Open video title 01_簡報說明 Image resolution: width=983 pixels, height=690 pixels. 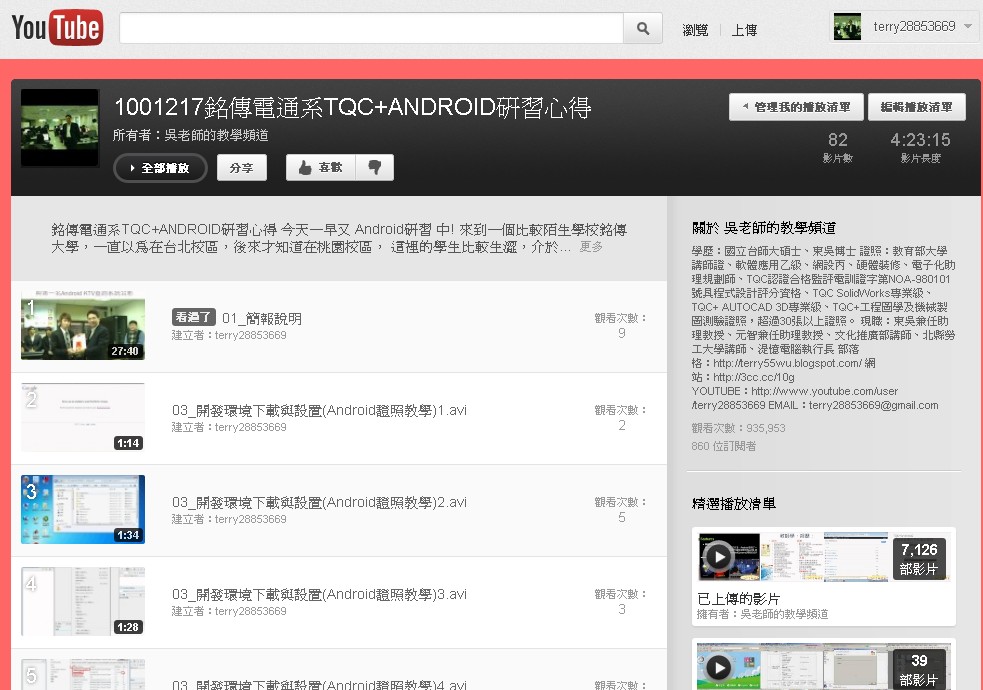[261, 318]
